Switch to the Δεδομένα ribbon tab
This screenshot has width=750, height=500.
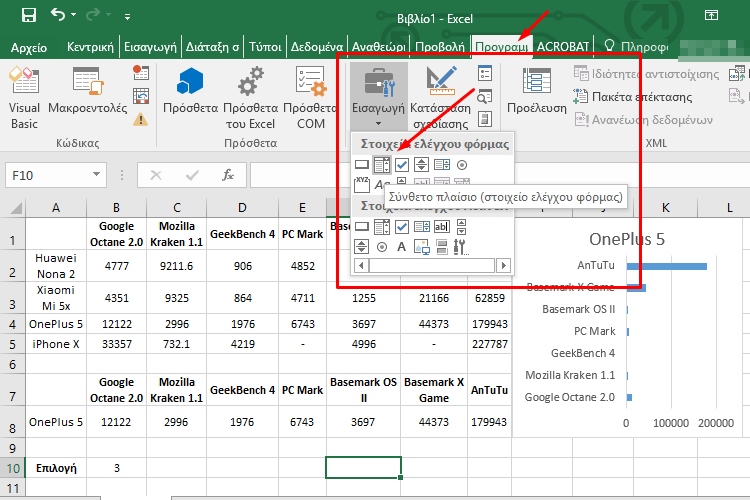pos(316,46)
